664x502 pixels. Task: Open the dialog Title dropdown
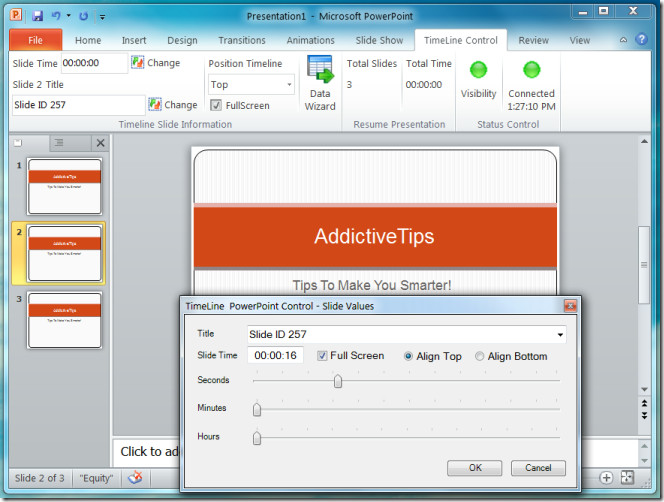[x=560, y=335]
